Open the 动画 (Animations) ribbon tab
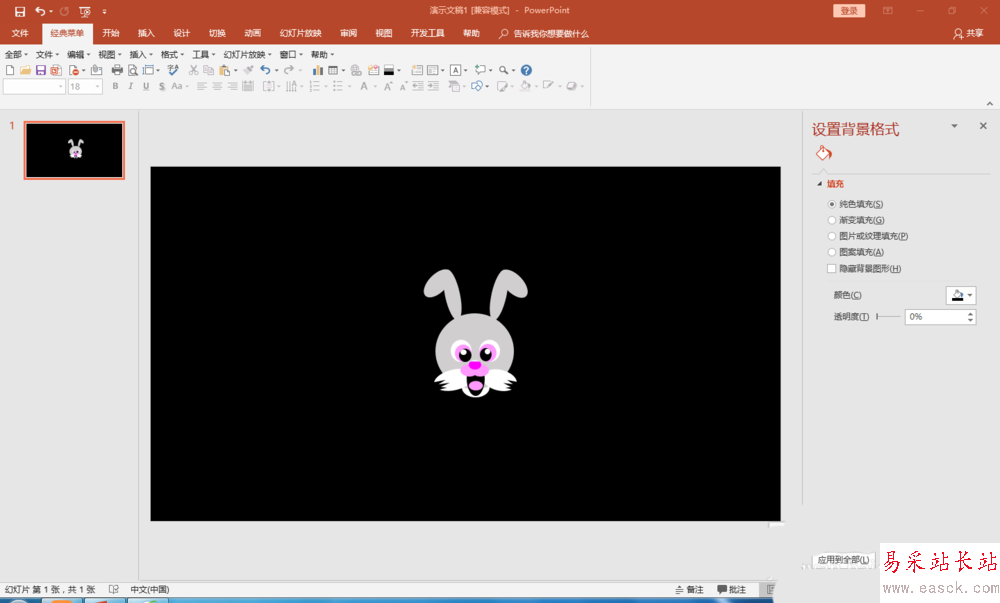The height and width of the screenshot is (603, 1000). [x=252, y=33]
